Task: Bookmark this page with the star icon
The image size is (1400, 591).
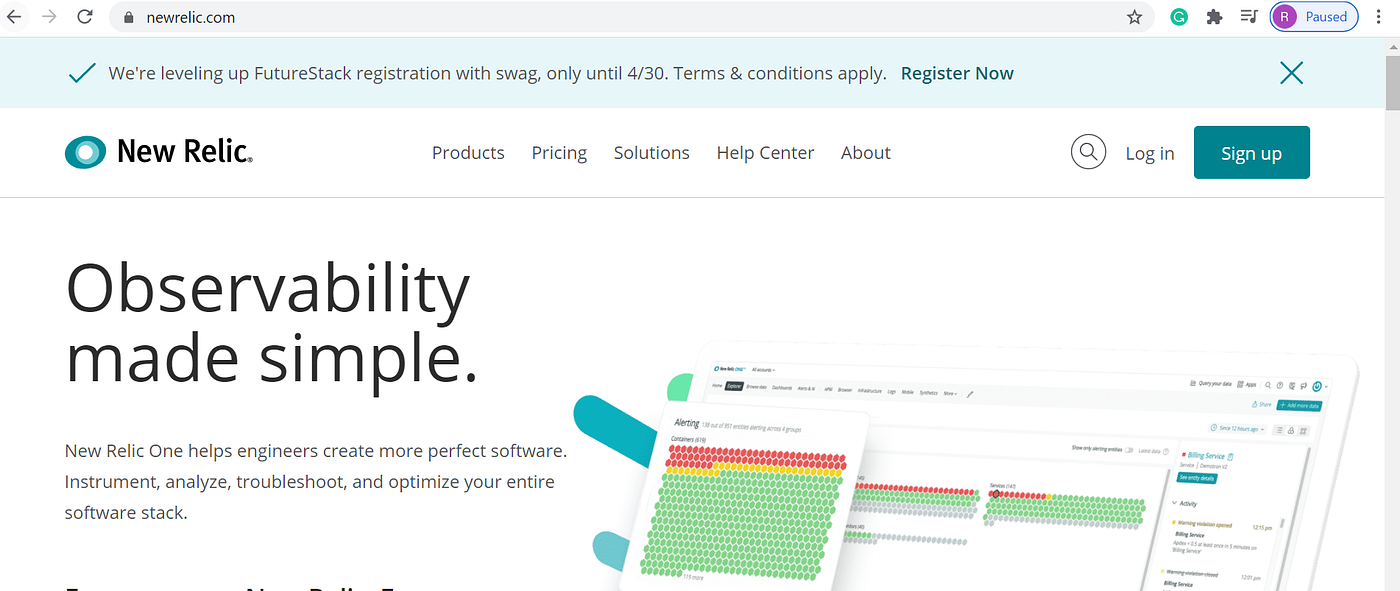Action: pos(1134,17)
